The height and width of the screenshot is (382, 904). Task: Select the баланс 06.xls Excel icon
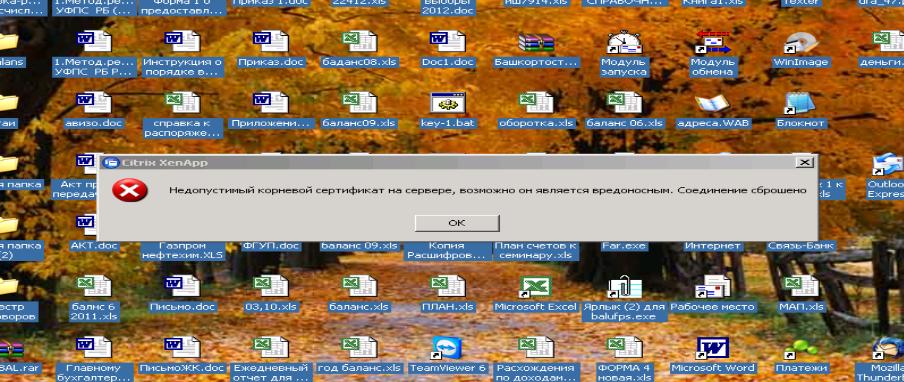coord(624,103)
